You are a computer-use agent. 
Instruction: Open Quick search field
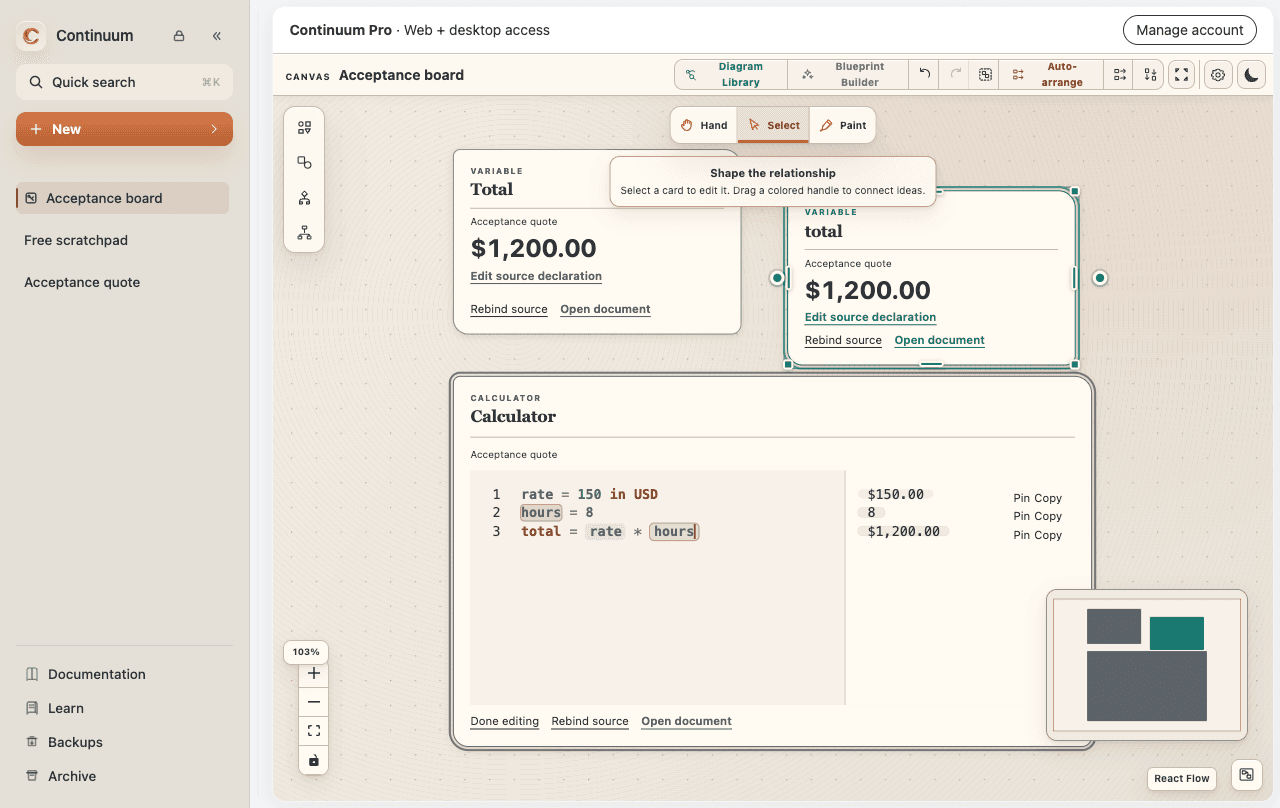click(124, 82)
